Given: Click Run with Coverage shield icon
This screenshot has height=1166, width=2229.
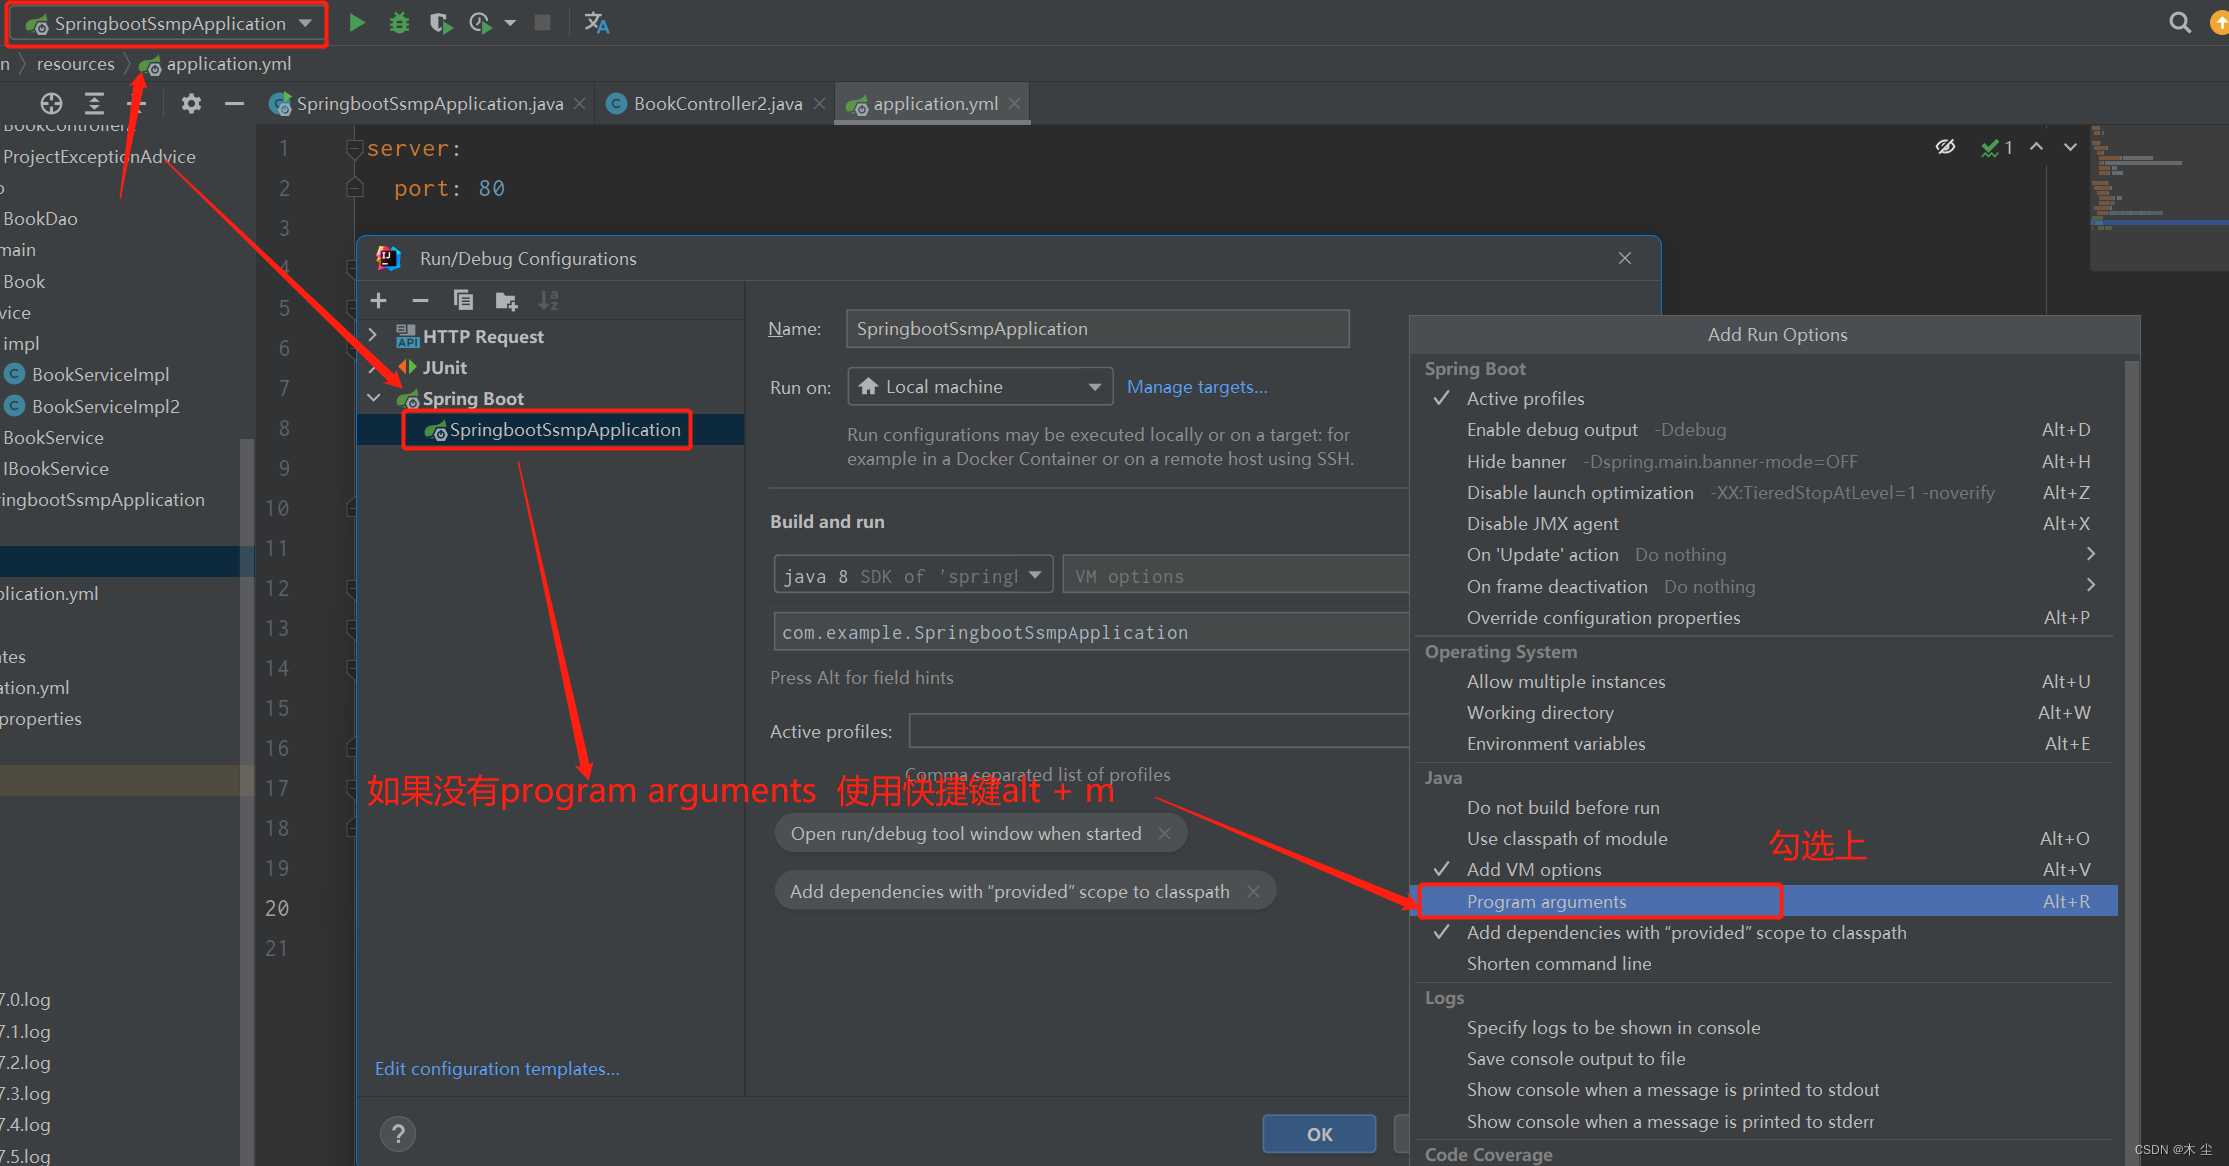Looking at the screenshot, I should (x=440, y=23).
